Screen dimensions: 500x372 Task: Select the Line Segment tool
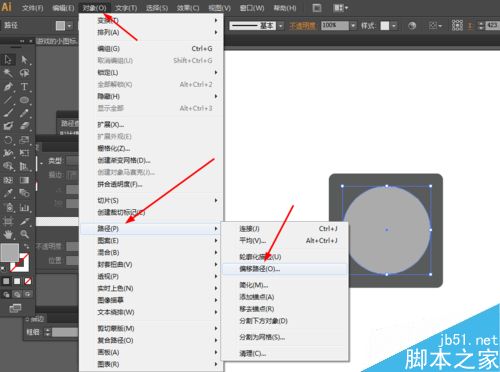coord(8,100)
